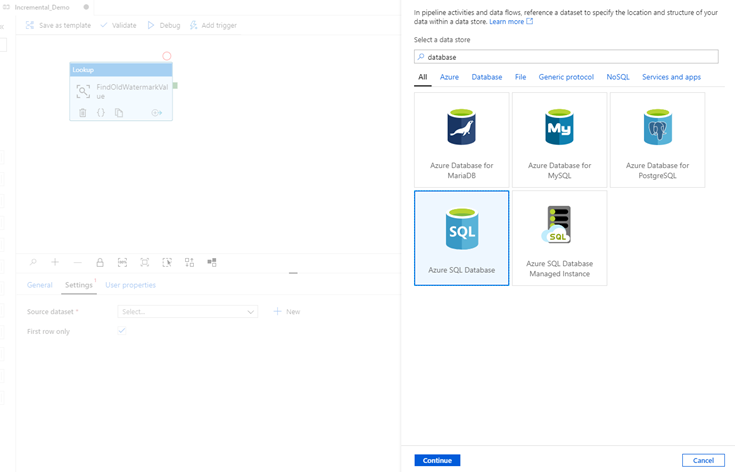Click the rightmost canvas layout icon
This screenshot has height=472, width=735.
(x=212, y=262)
